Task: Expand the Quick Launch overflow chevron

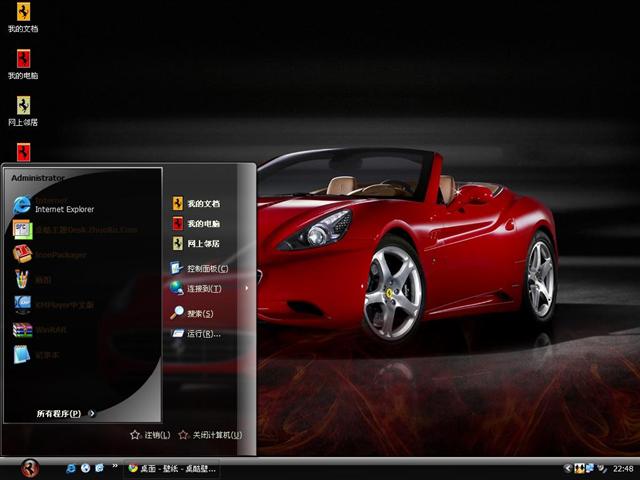Action: 115,467
